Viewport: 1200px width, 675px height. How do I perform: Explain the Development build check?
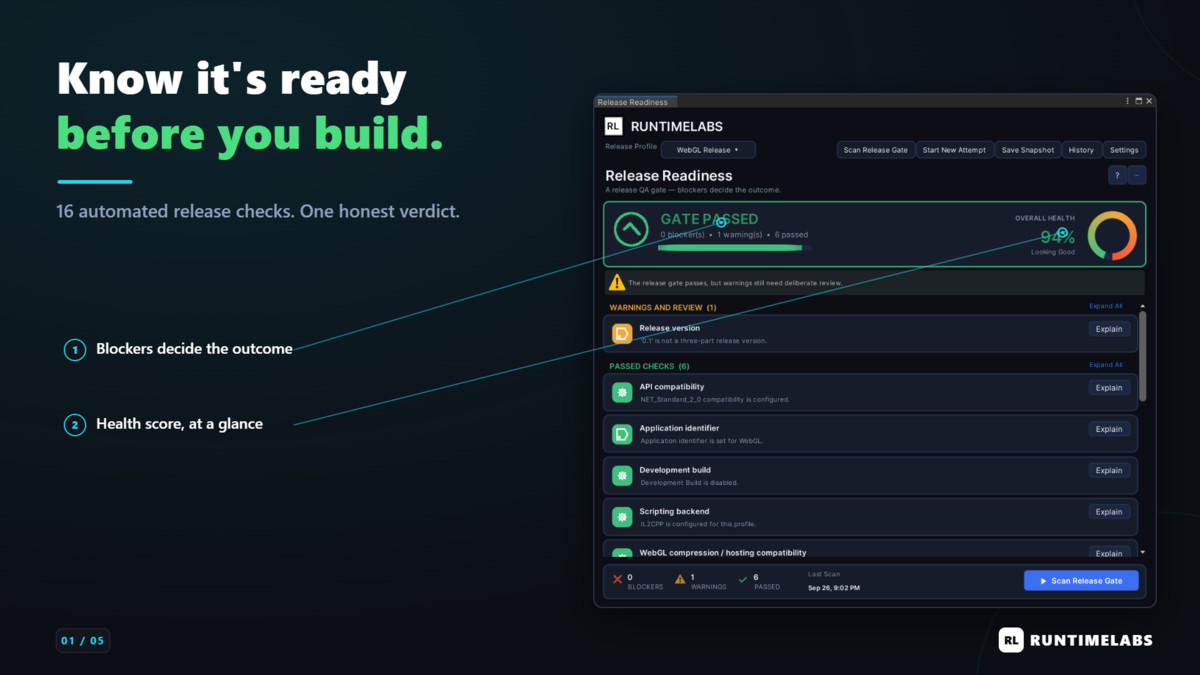pos(1109,470)
